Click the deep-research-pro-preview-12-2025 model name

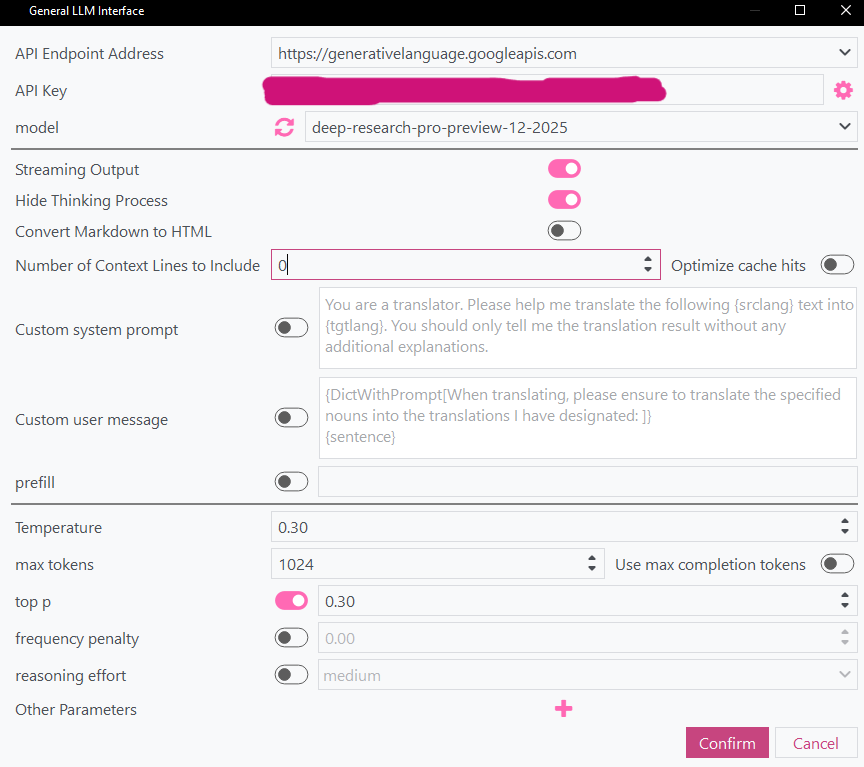coord(439,127)
